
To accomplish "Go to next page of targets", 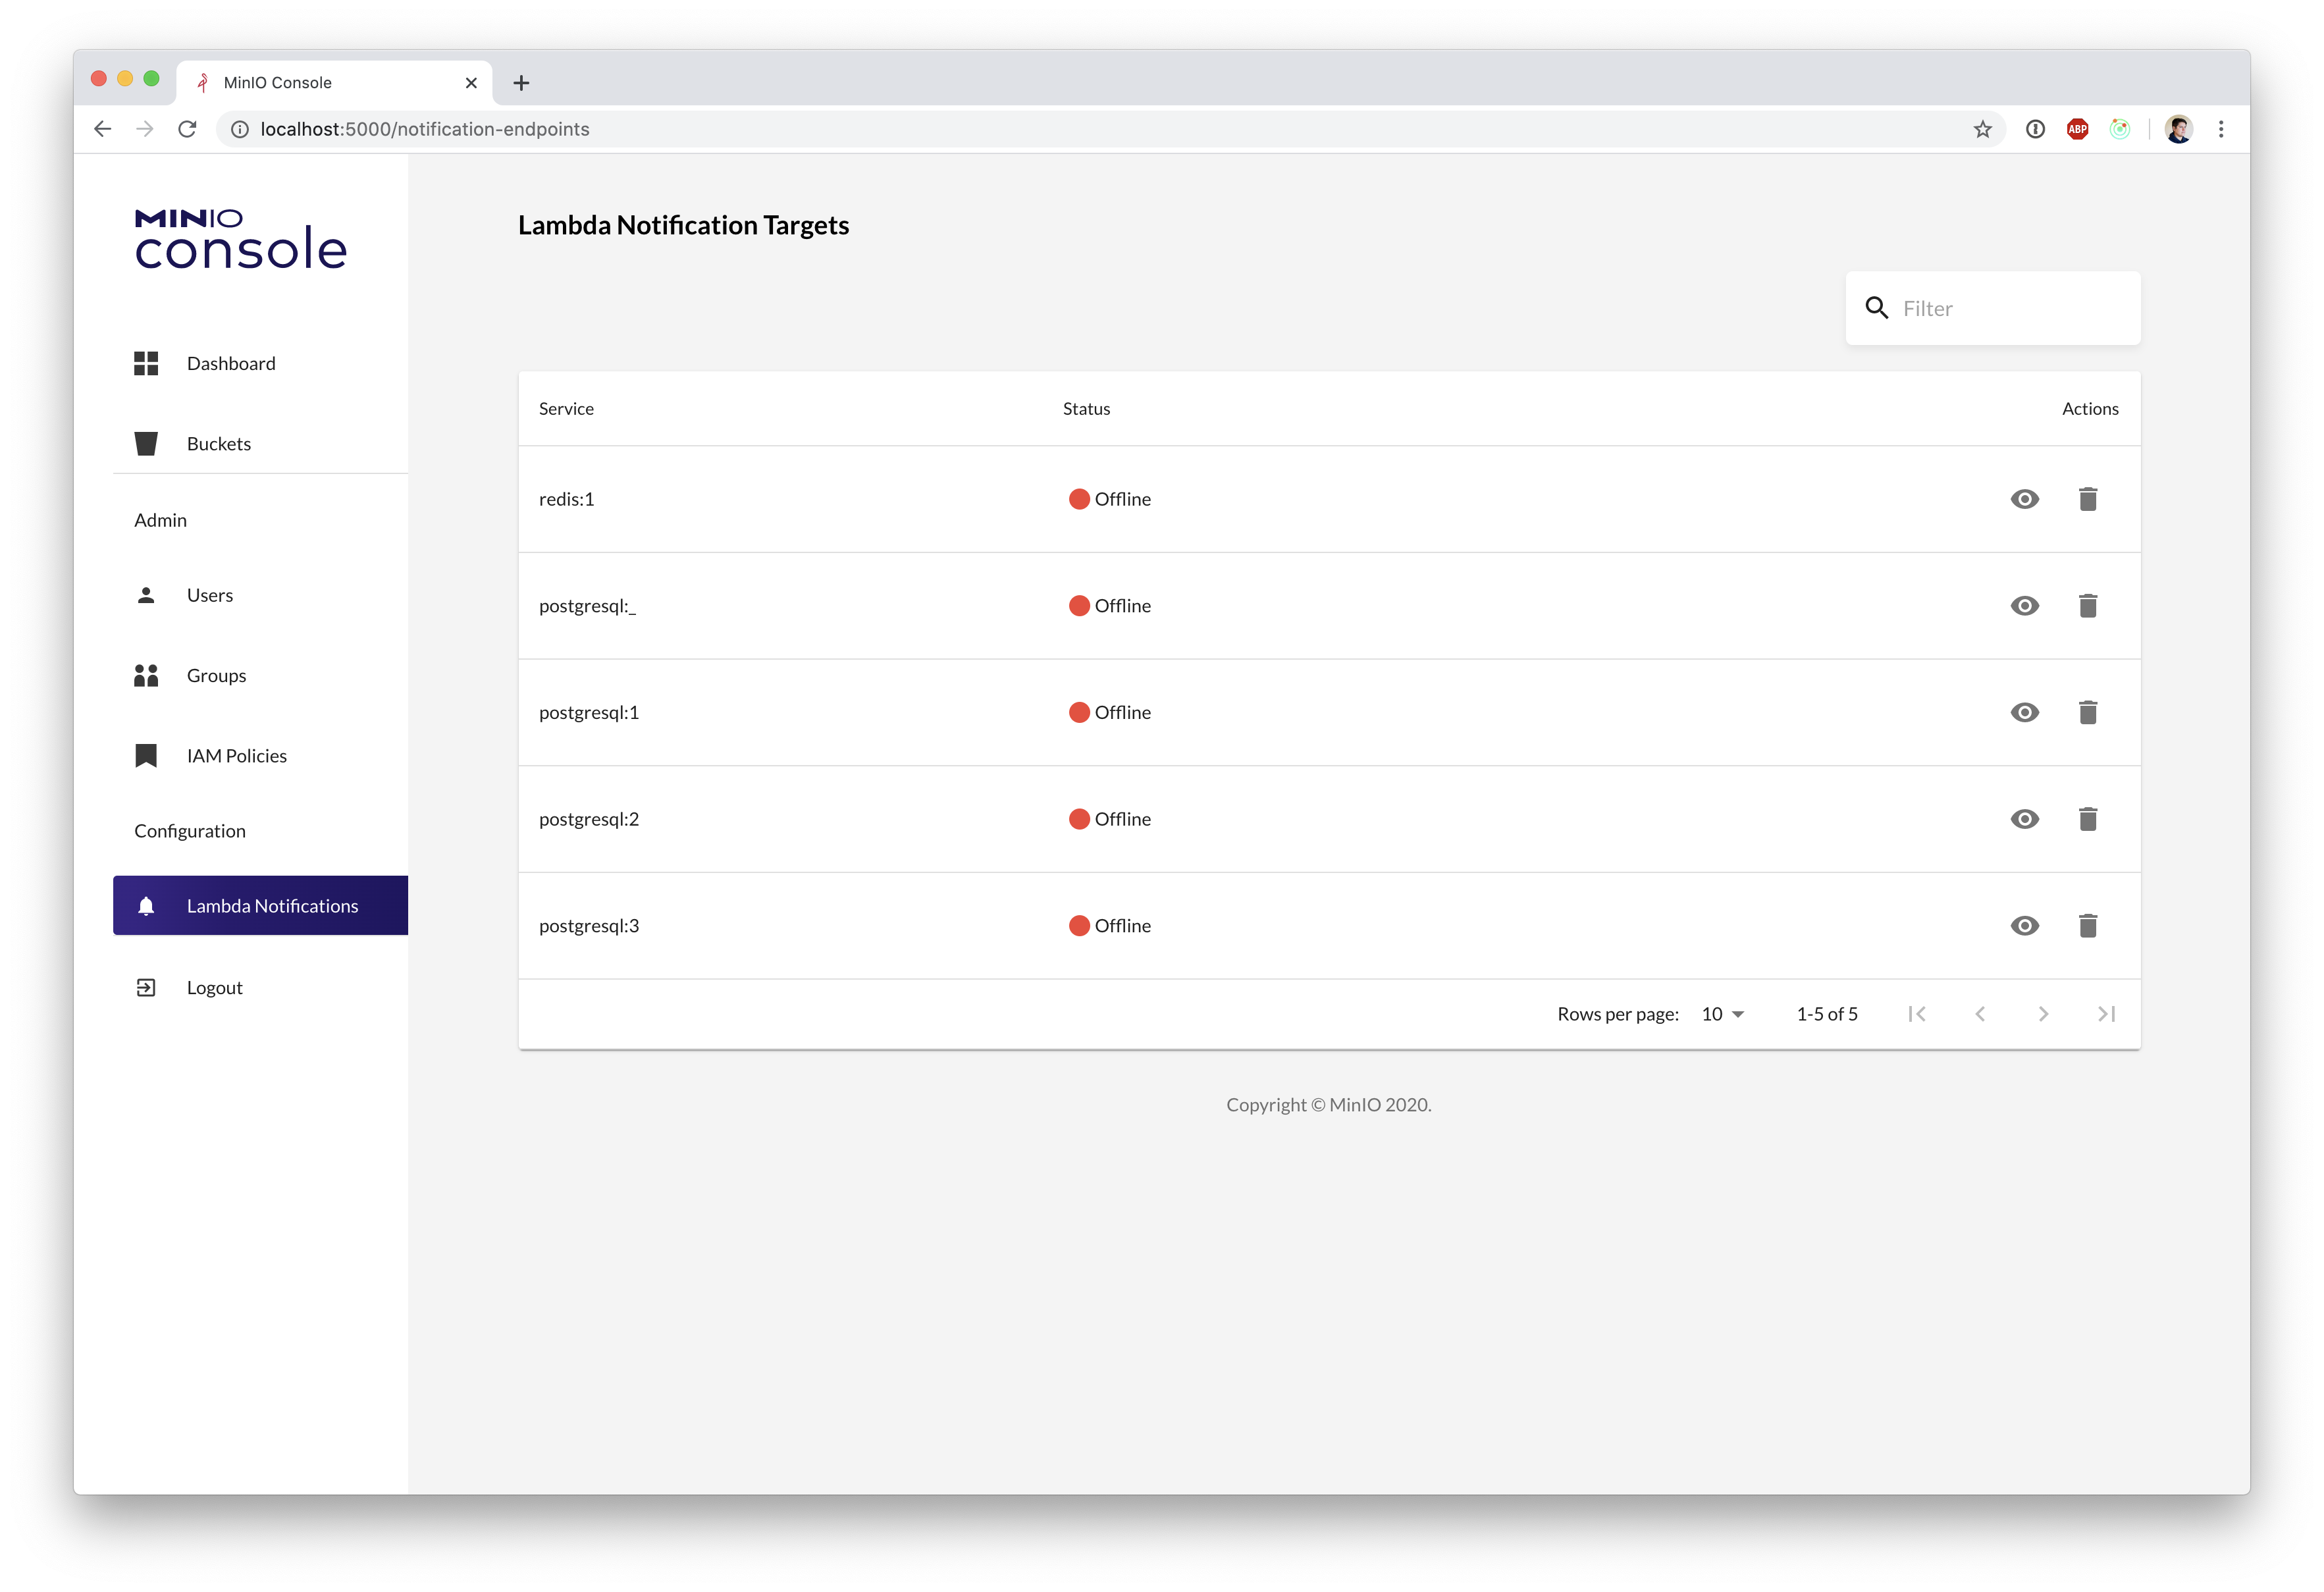I will (x=2043, y=1014).
